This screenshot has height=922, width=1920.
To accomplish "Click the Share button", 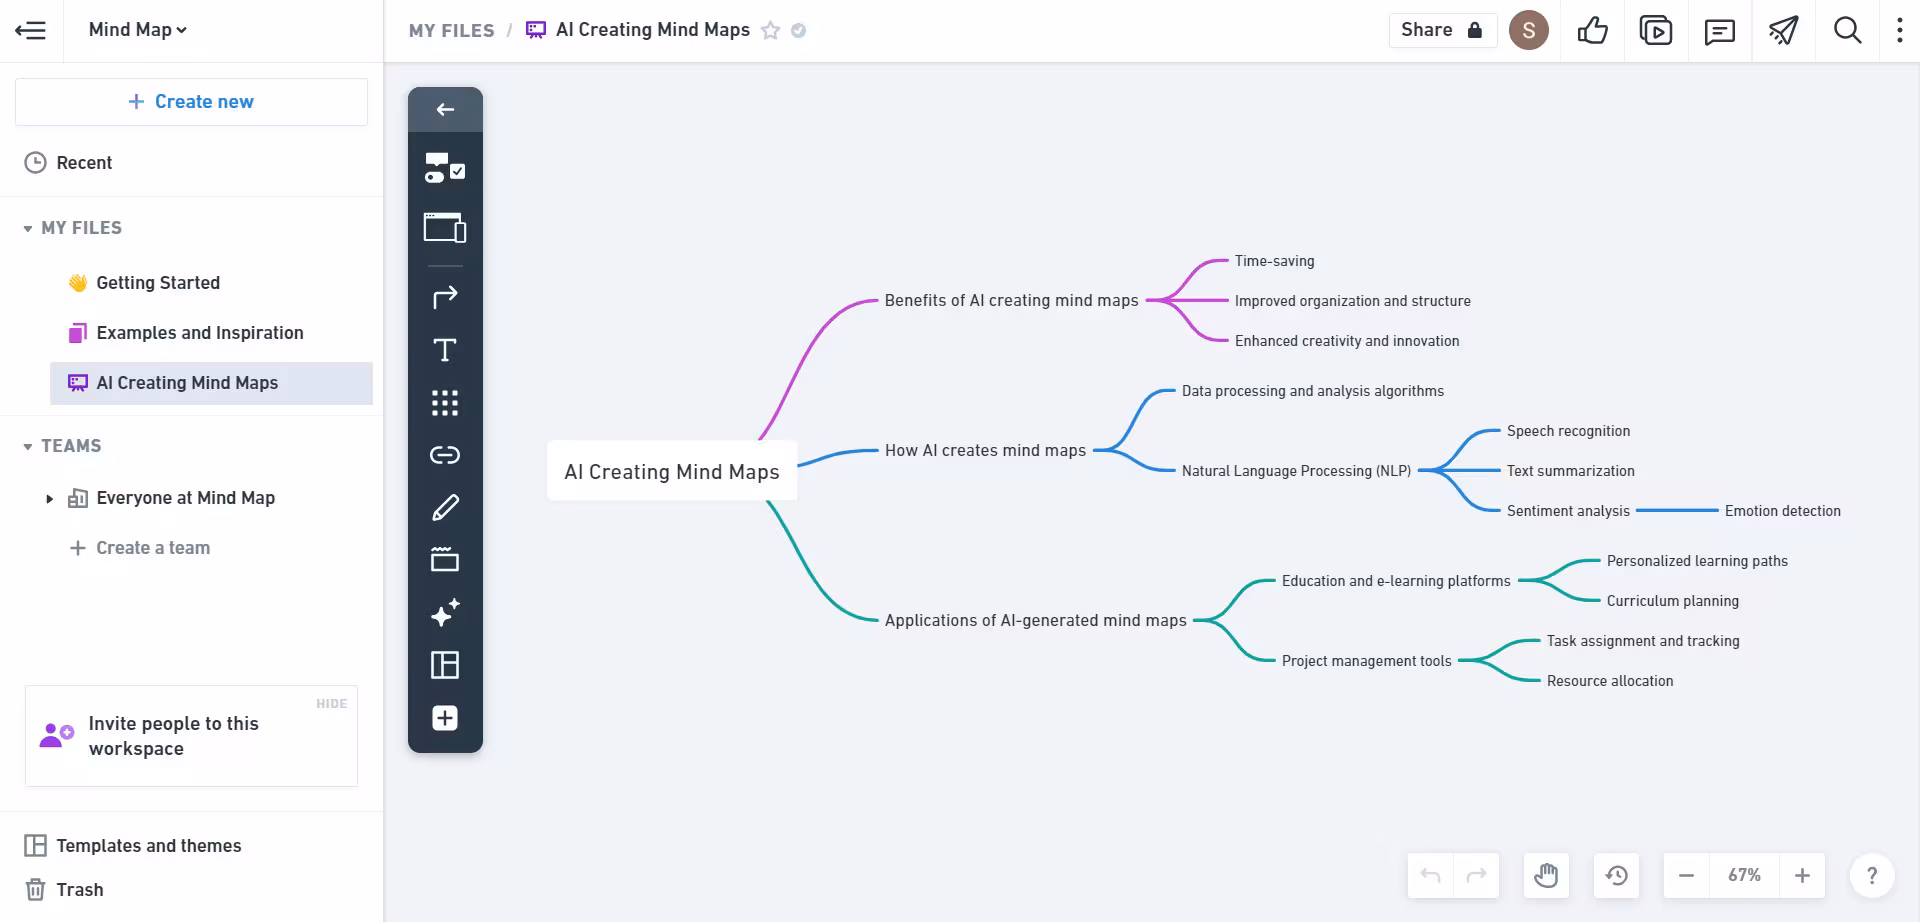I will (x=1441, y=30).
